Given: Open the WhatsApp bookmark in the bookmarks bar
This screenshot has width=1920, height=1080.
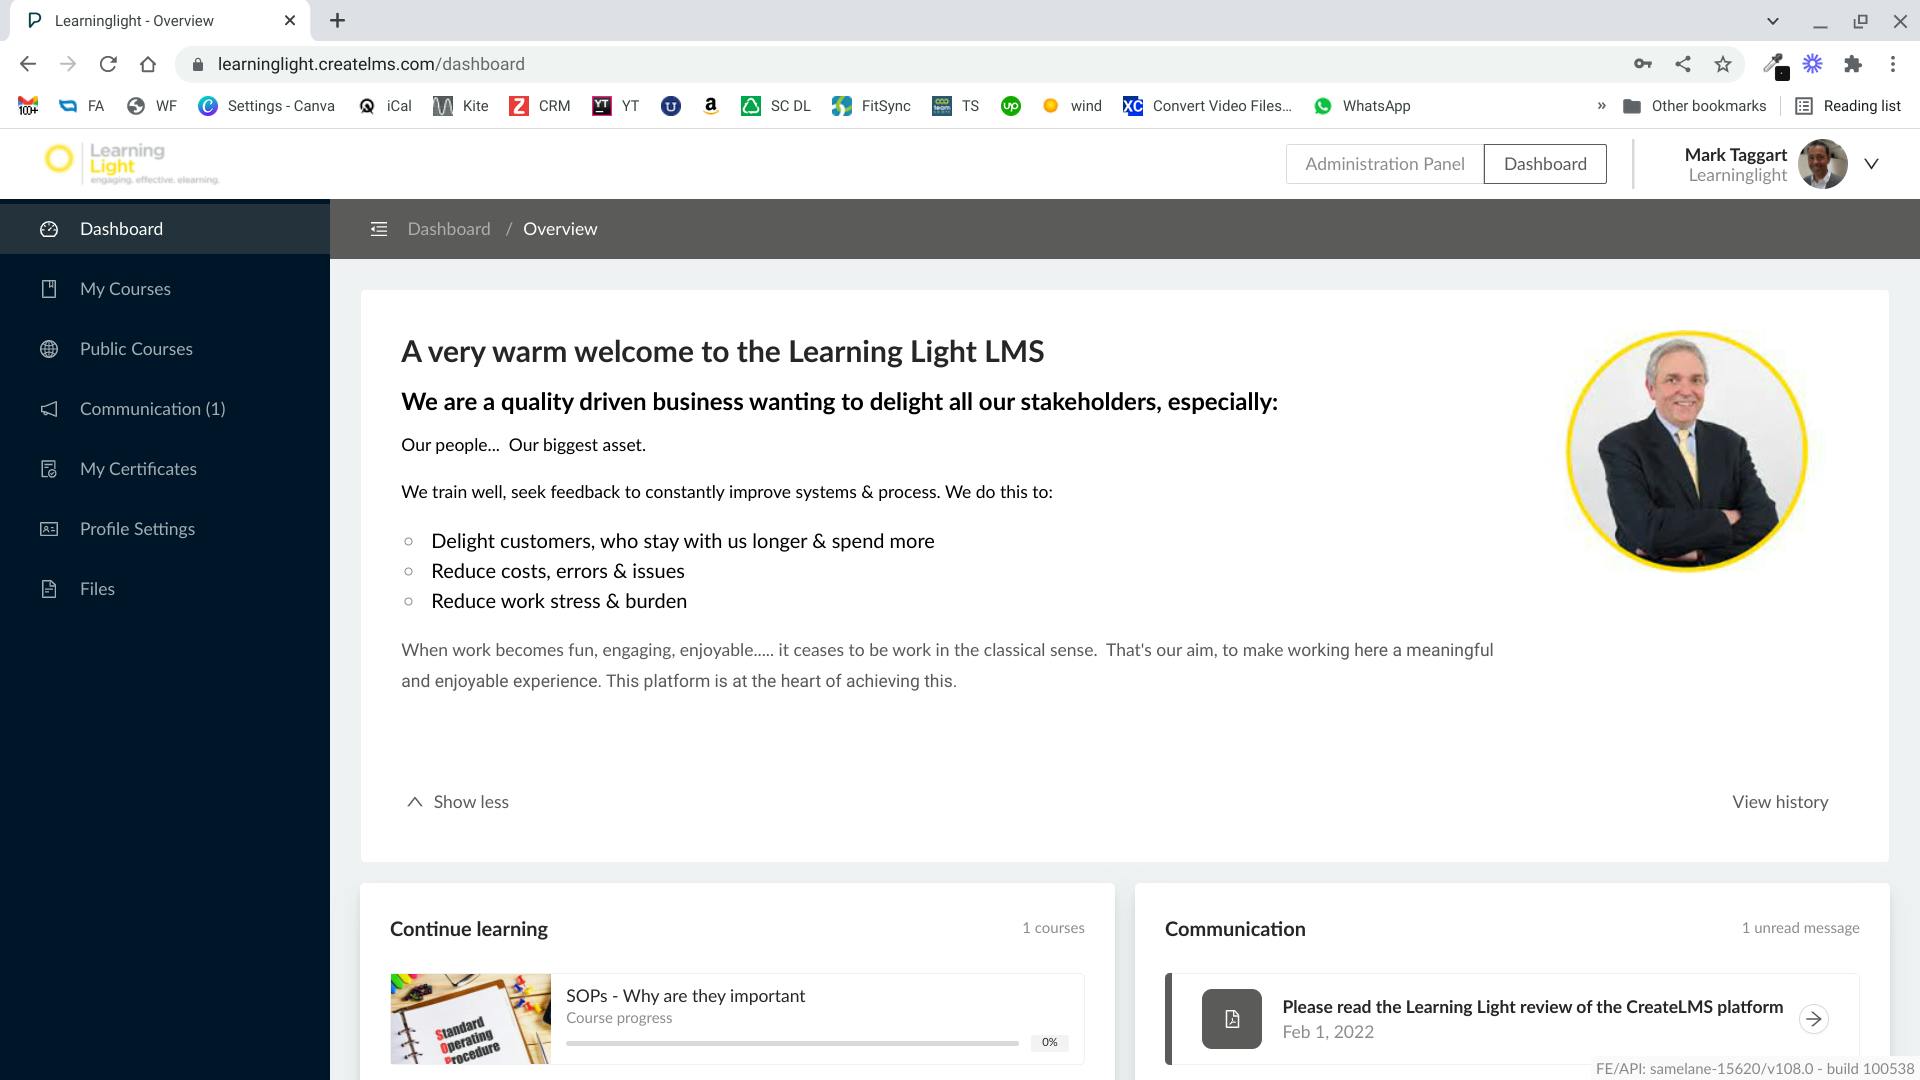Looking at the screenshot, I should [x=1362, y=105].
